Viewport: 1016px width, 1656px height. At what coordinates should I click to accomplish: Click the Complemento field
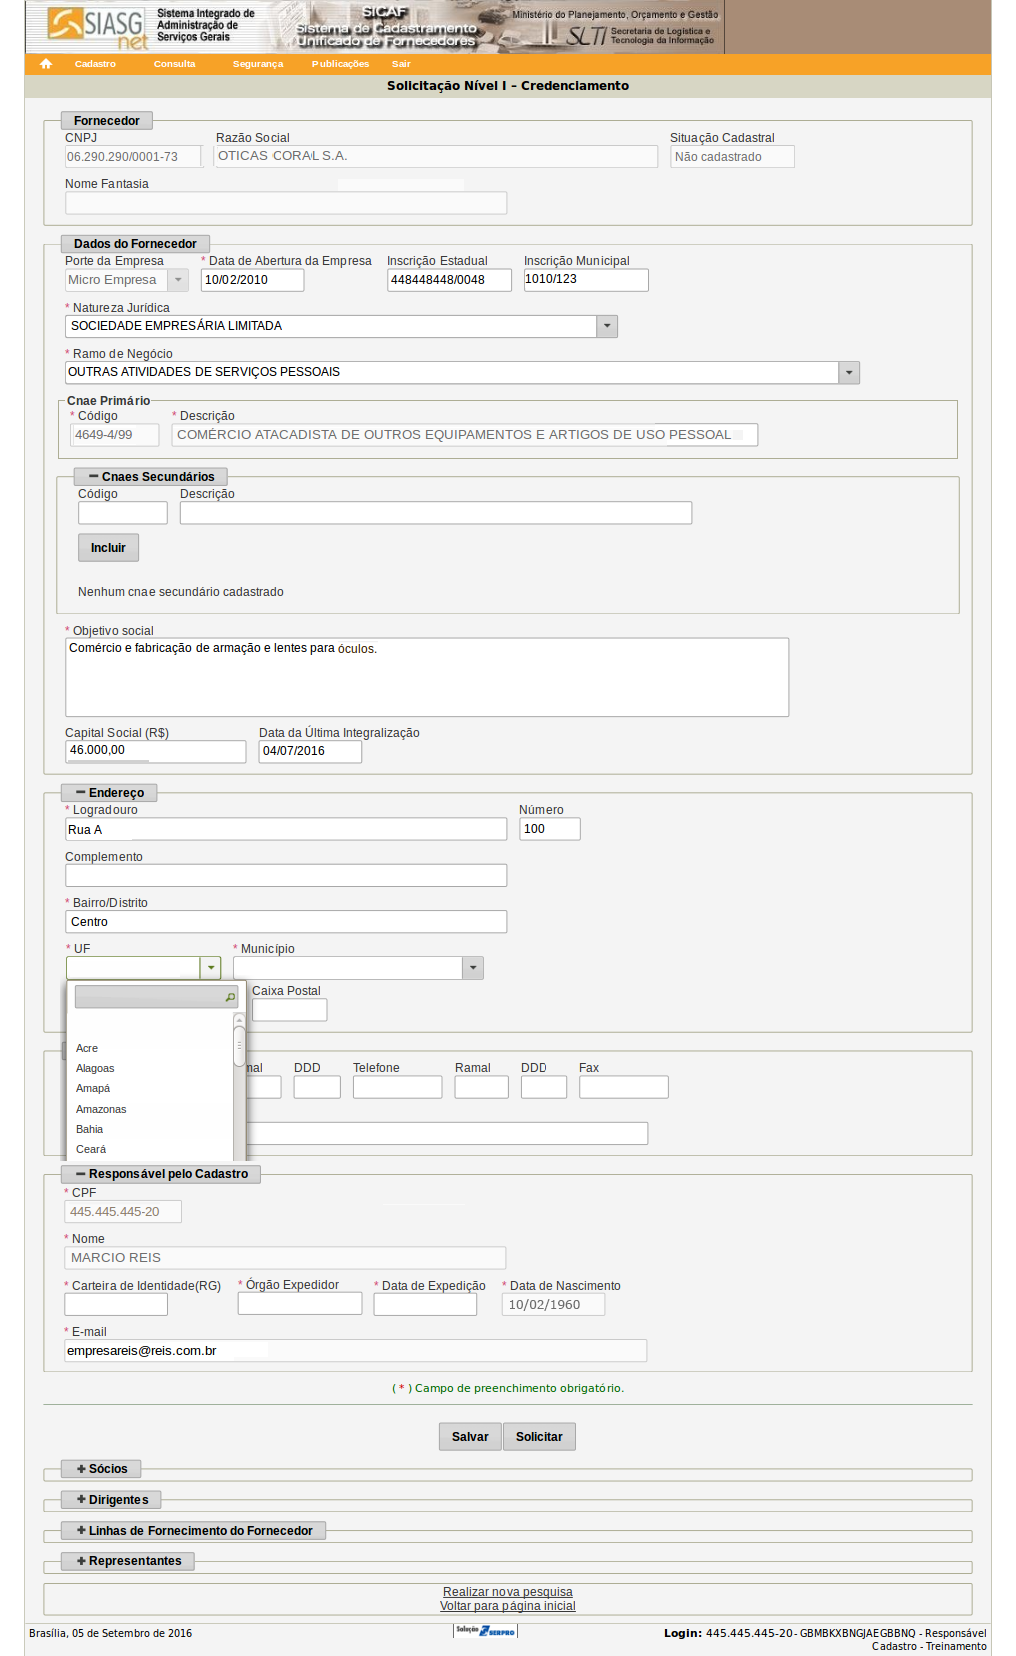(286, 875)
